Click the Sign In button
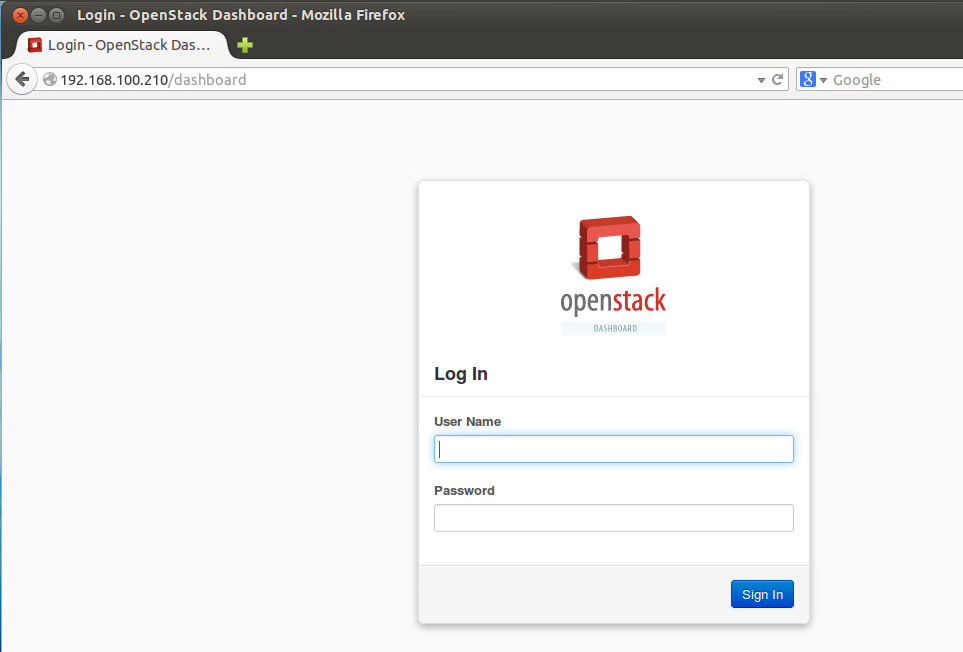Image resolution: width=963 pixels, height=652 pixels. coord(762,593)
